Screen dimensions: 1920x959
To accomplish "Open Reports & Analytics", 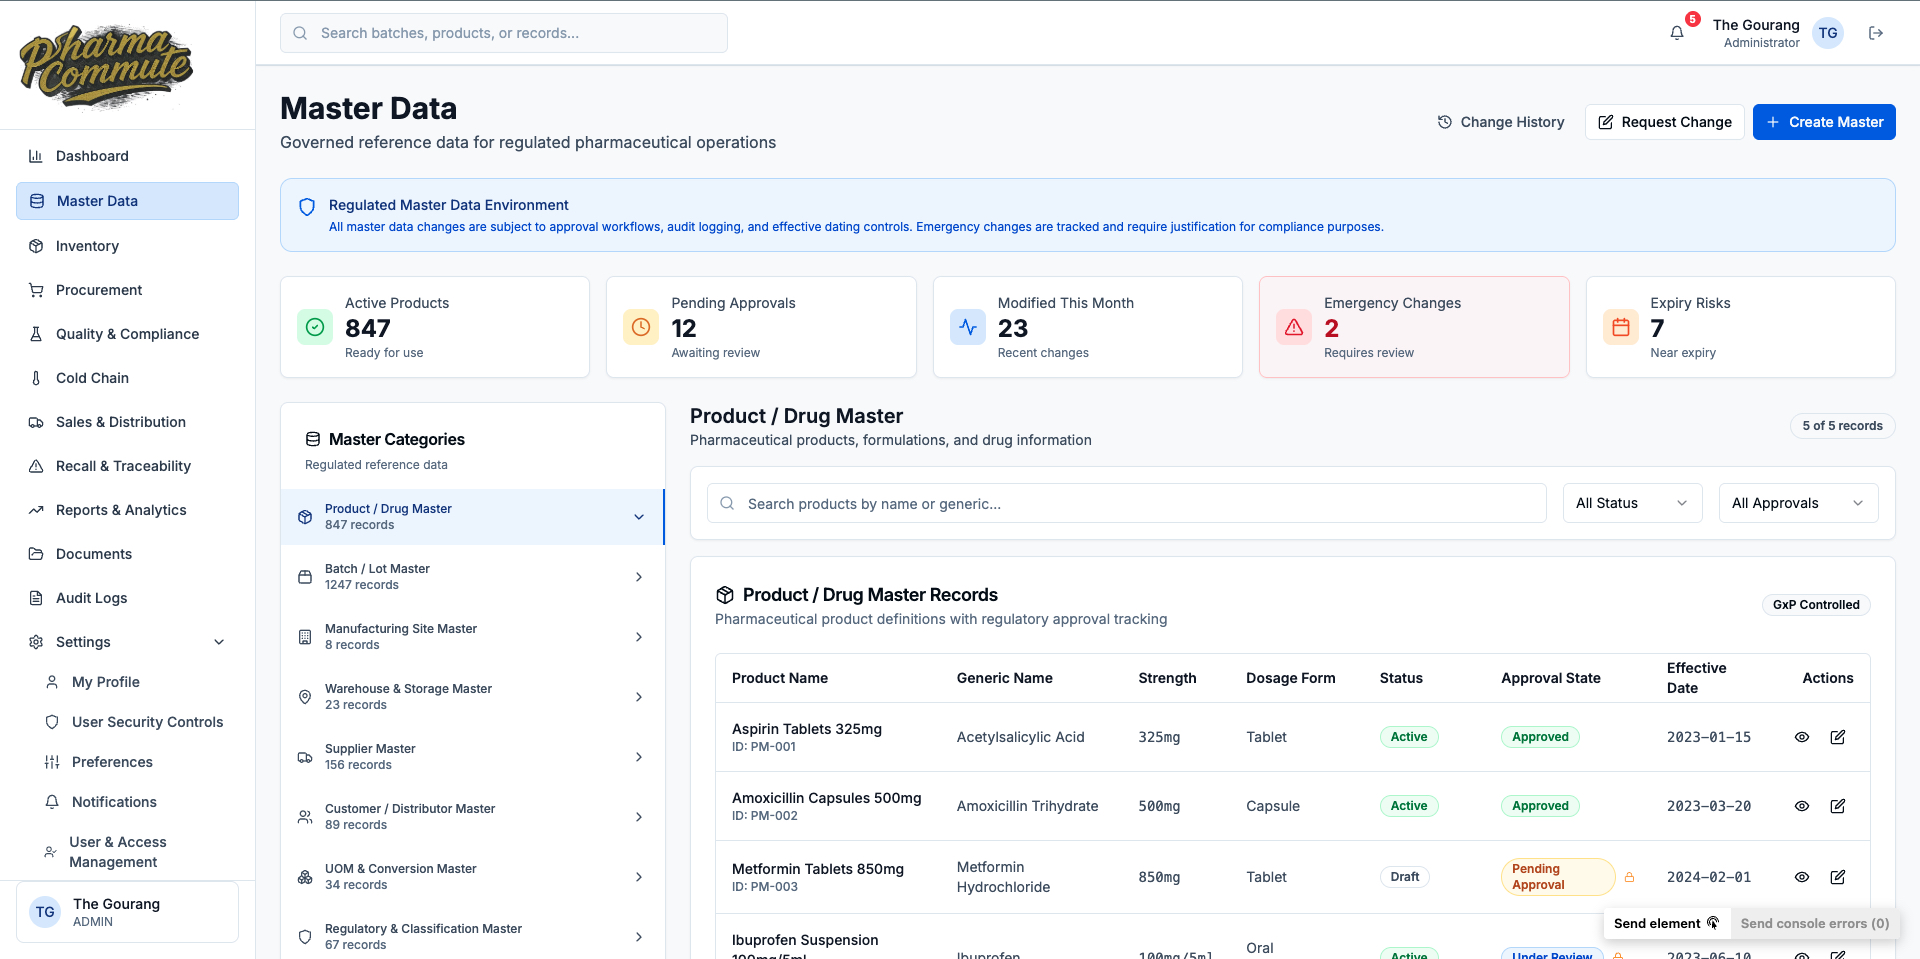I will tap(127, 510).
